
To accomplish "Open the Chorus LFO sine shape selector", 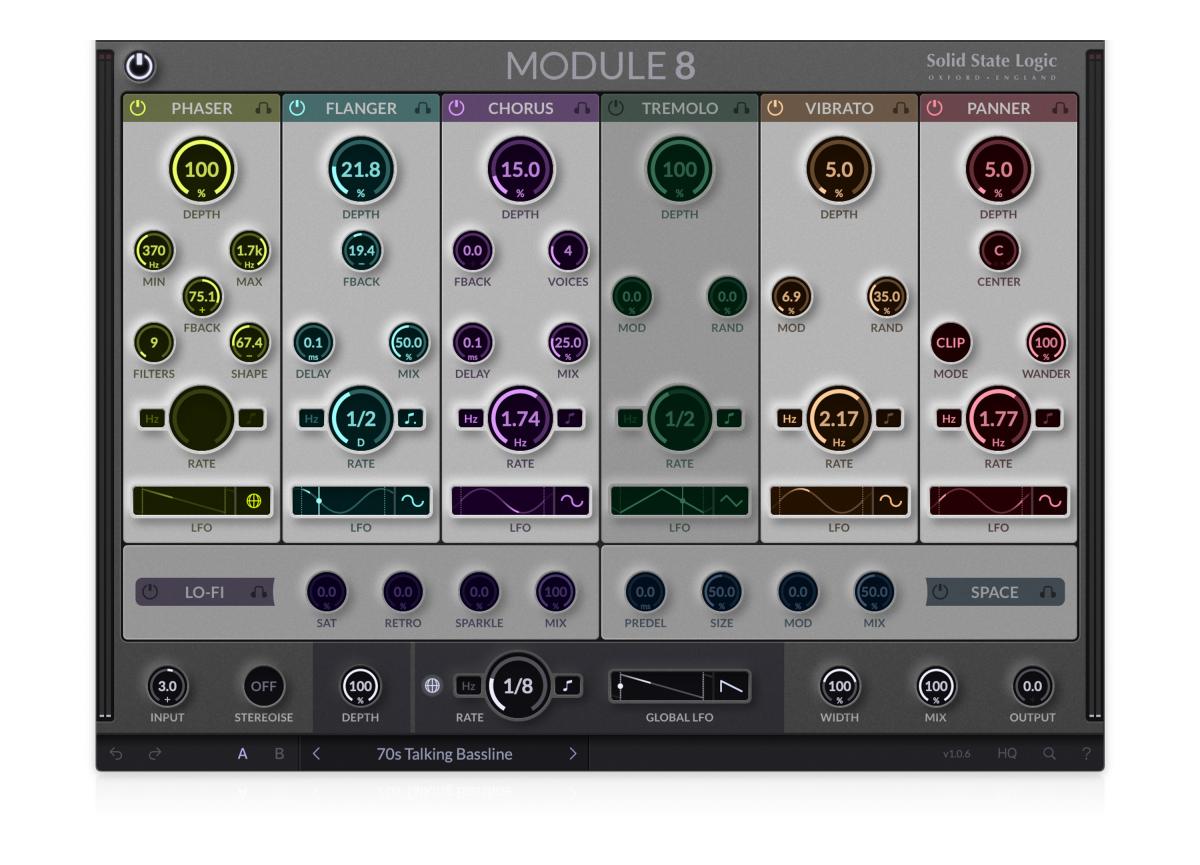I will [572, 501].
